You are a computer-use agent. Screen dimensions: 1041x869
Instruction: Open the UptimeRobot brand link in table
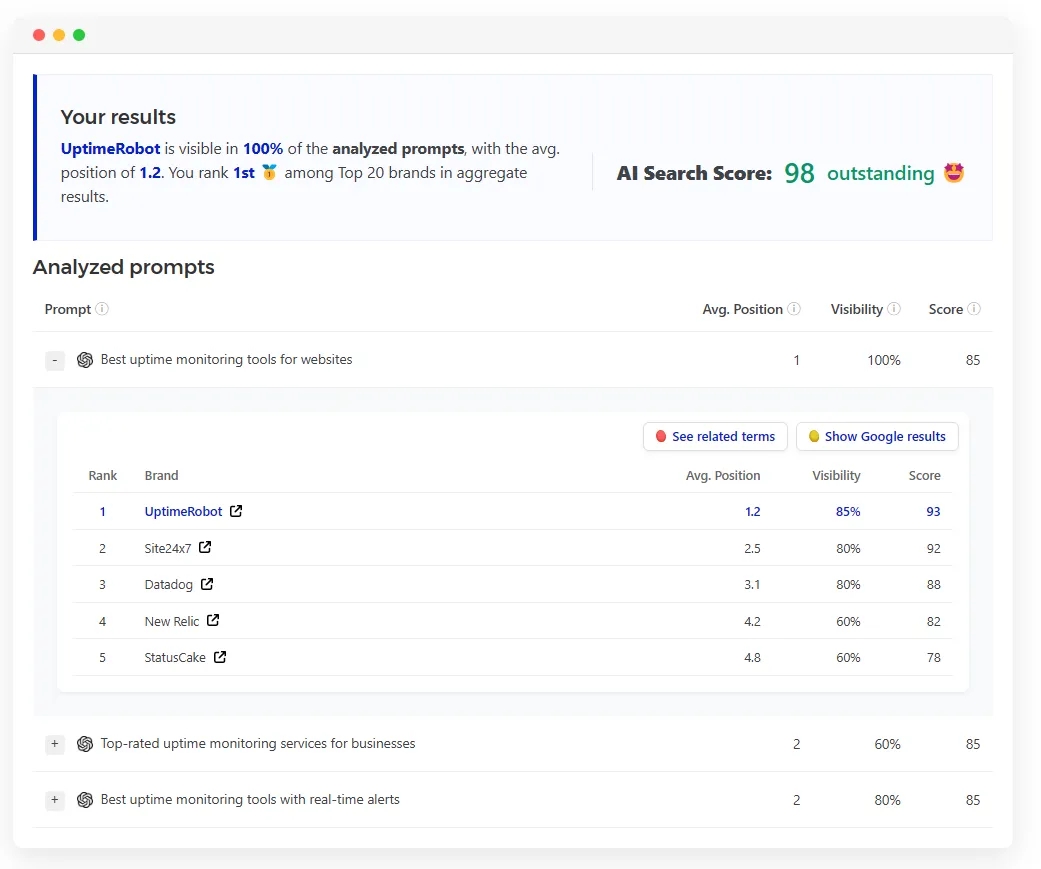183,511
